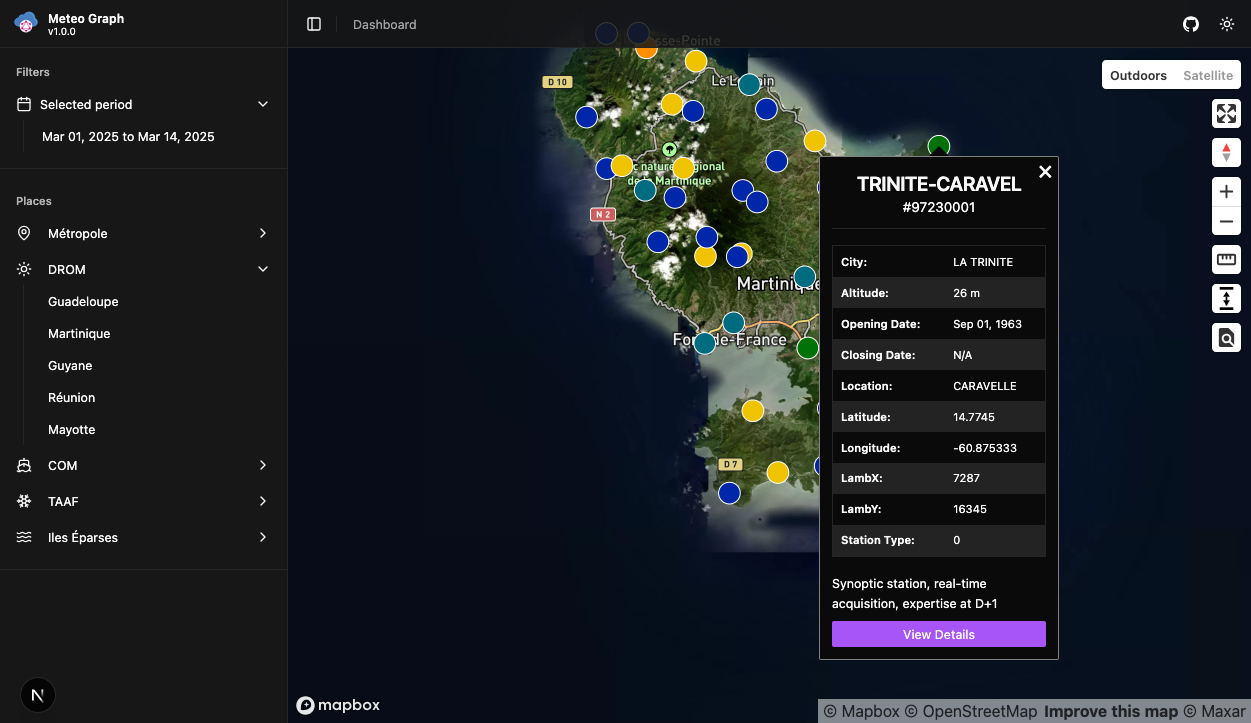
Task: Close the TRINITE-CARAVEL station popup
Action: point(1045,172)
